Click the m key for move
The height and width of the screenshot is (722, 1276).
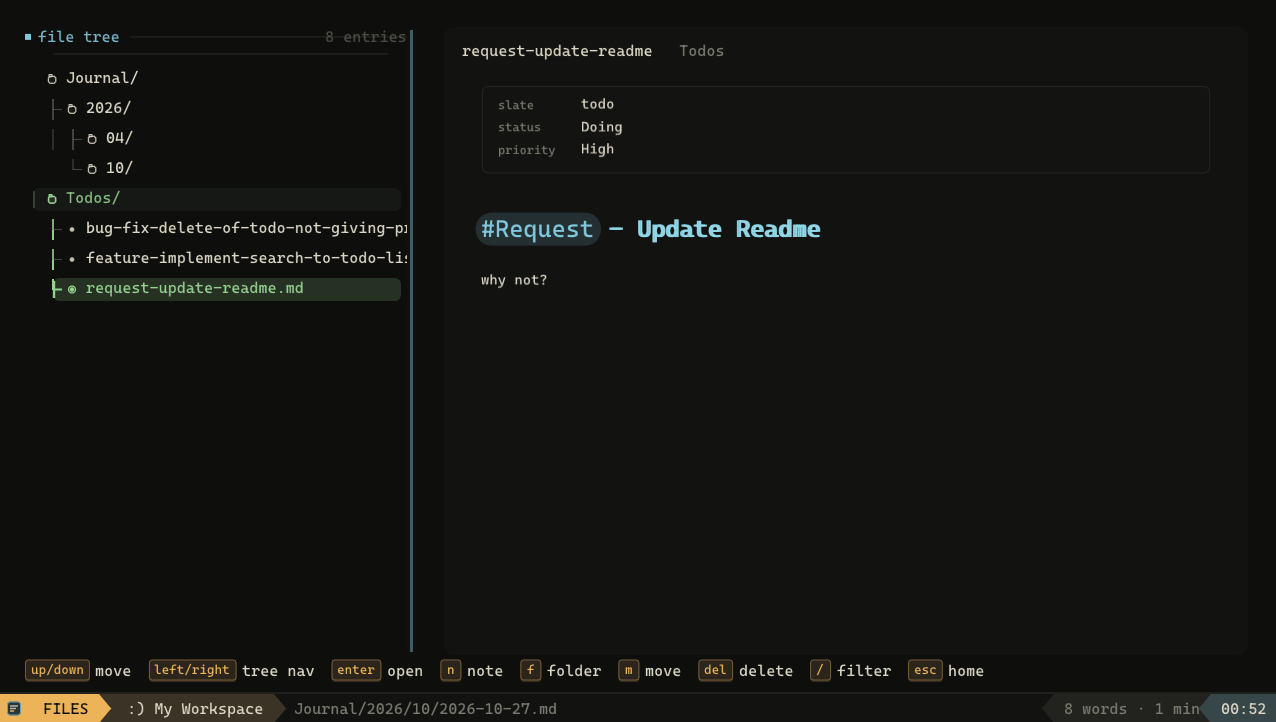tap(628, 670)
